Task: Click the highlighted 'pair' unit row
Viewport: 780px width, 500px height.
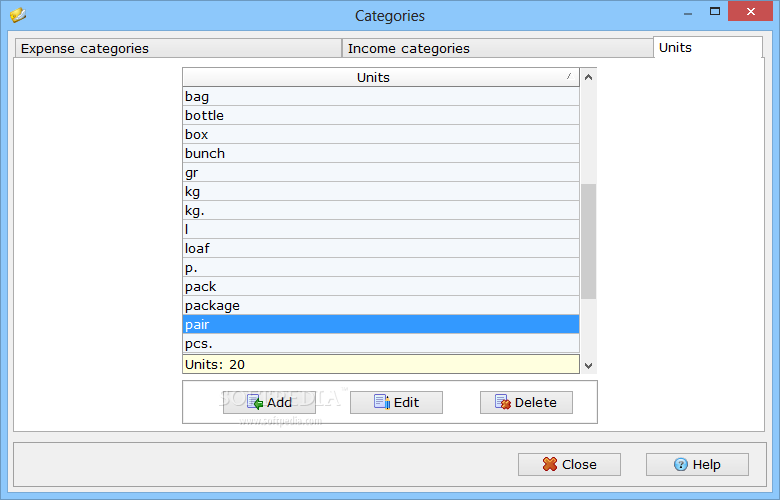Action: pos(381,324)
